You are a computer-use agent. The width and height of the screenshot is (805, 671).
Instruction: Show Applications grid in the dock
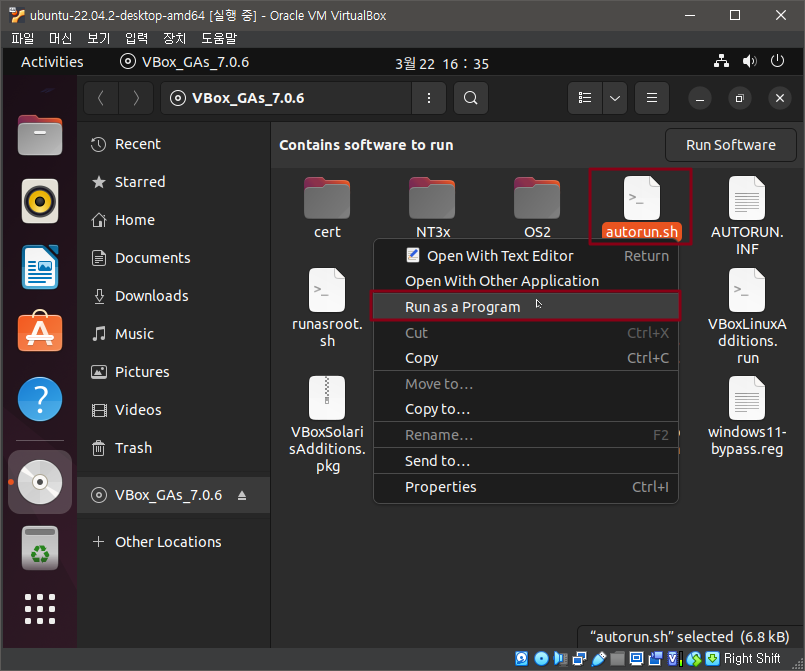click(40, 609)
